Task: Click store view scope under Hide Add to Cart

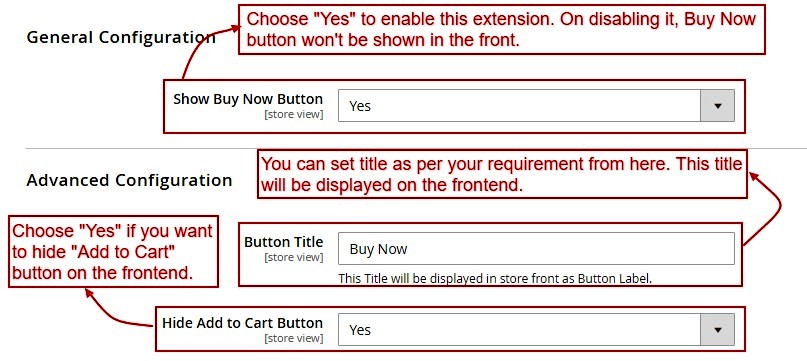Action: (293, 338)
